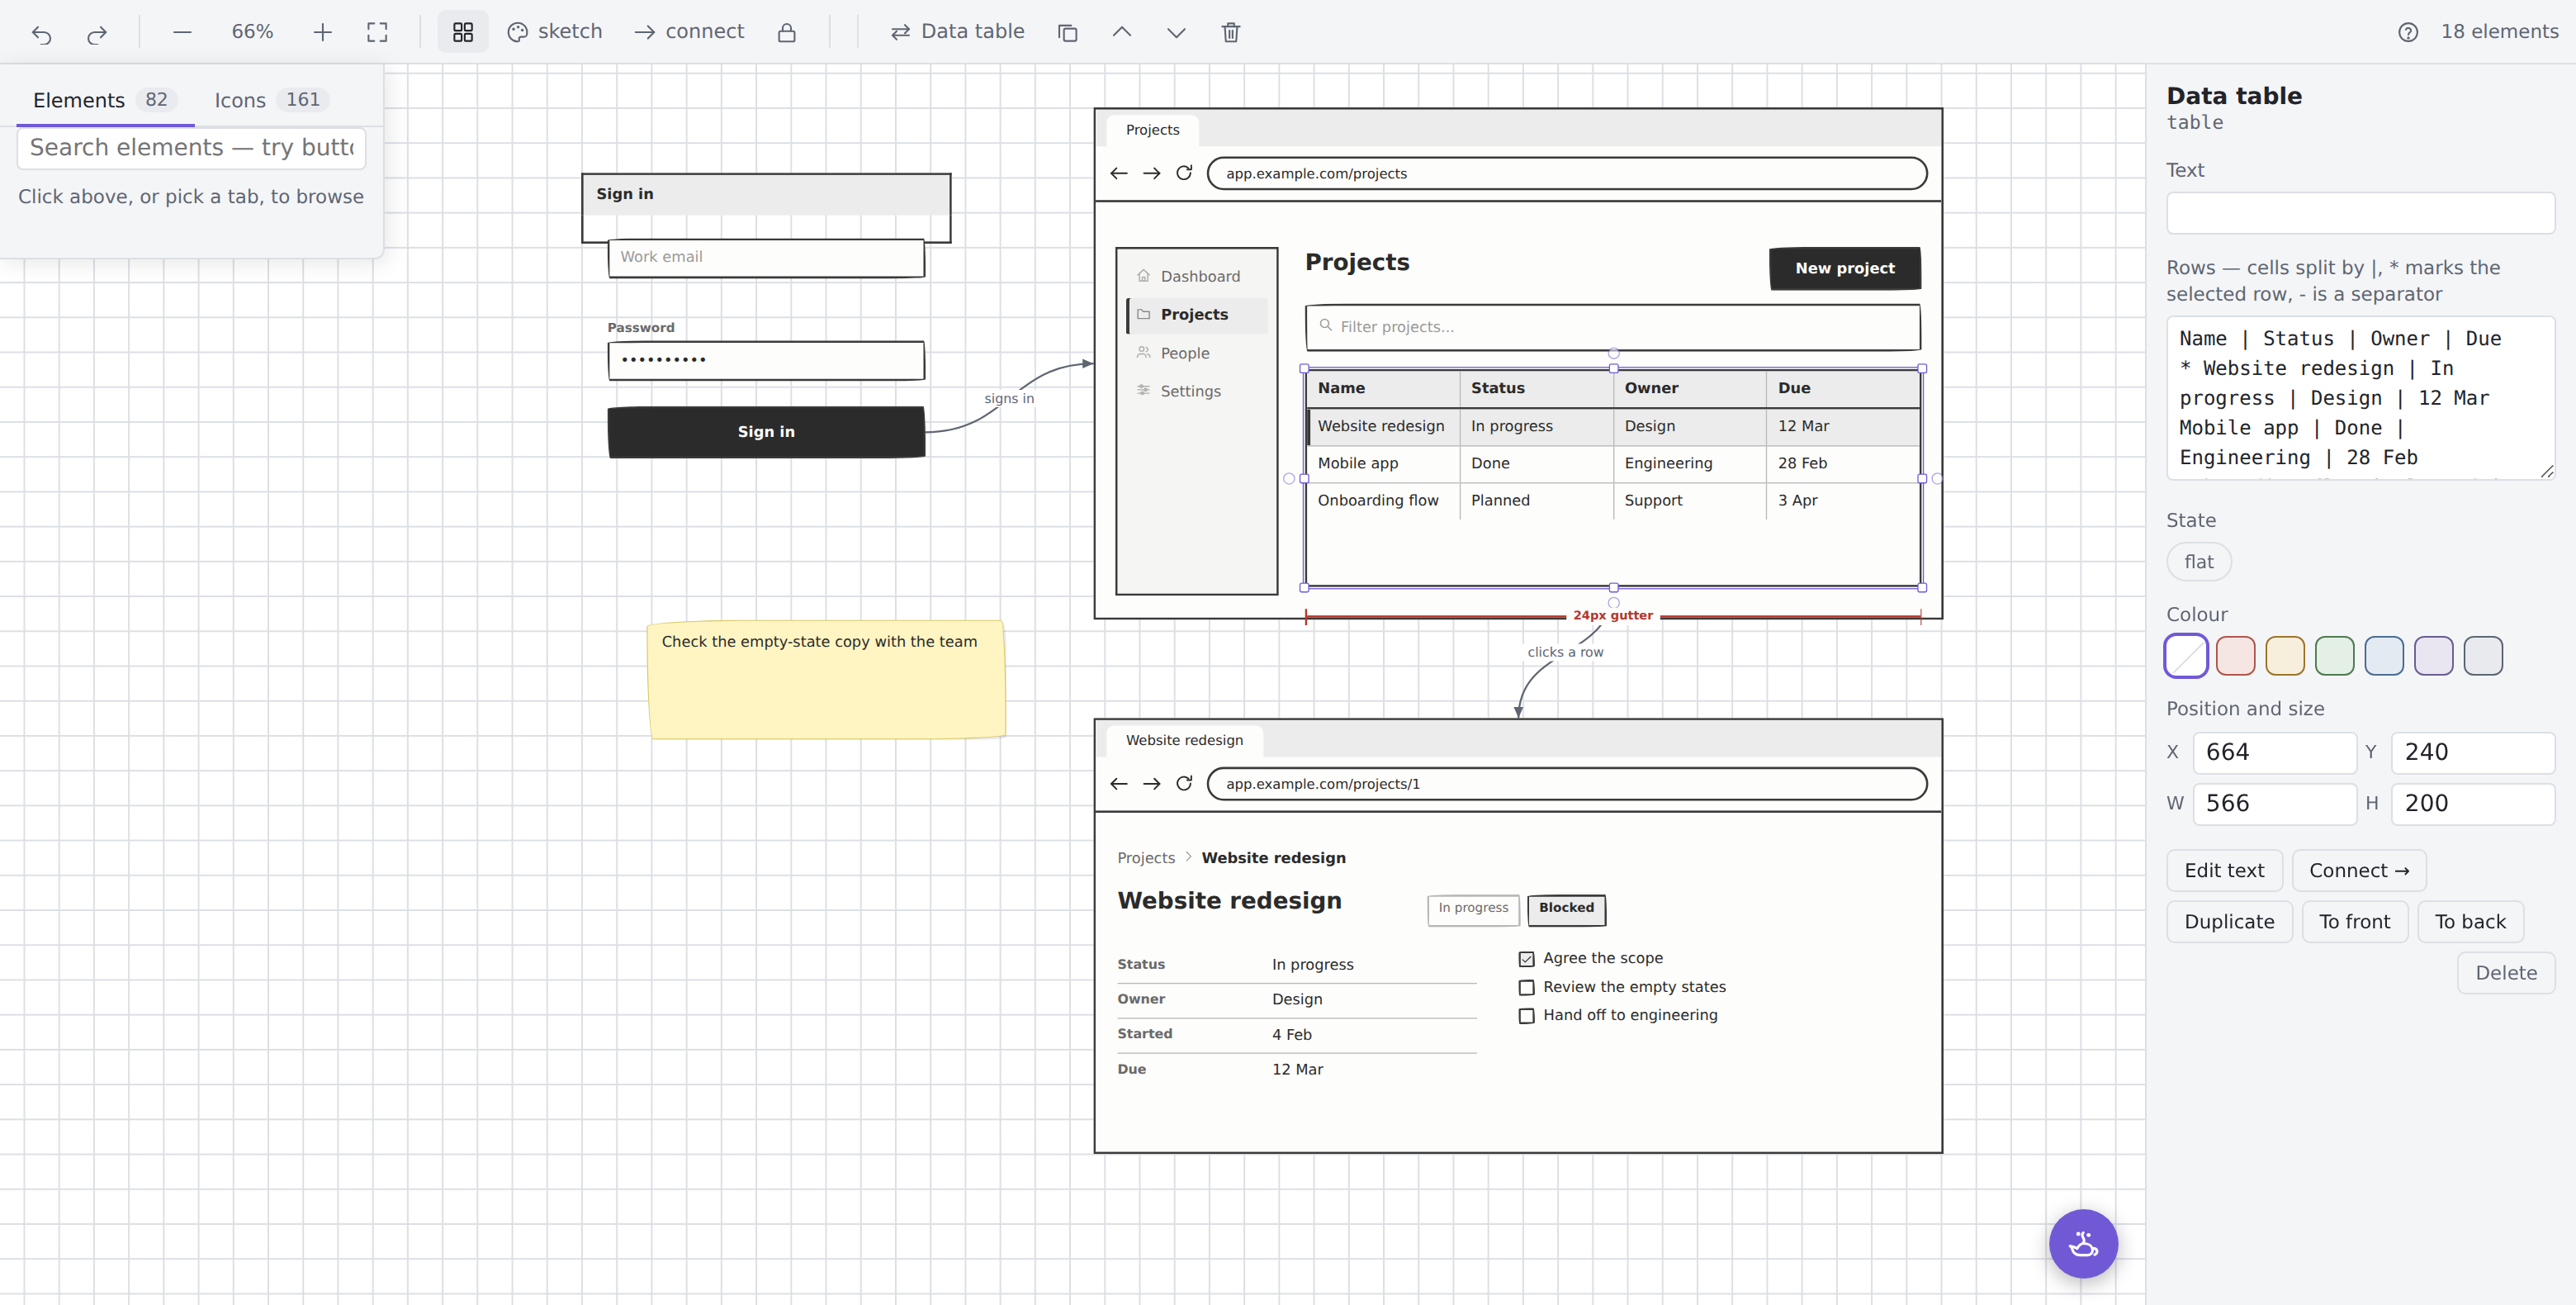
Task: Focus the Search elements field
Action: [192, 148]
